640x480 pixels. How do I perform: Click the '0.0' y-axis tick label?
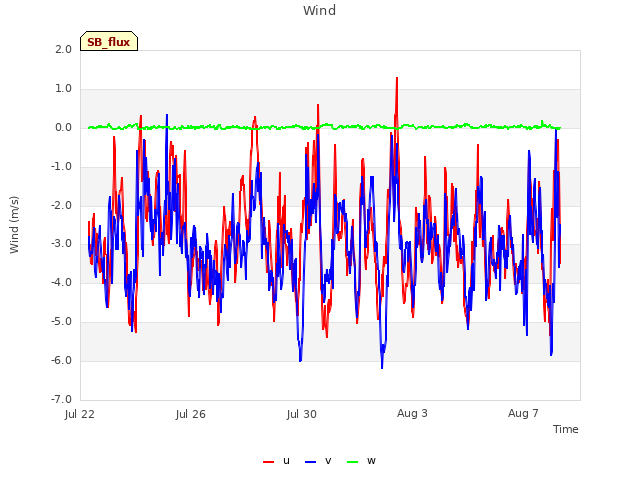(63, 128)
